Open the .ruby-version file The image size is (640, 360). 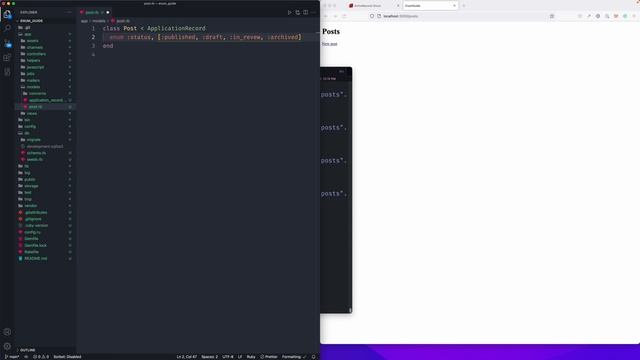[36, 226]
